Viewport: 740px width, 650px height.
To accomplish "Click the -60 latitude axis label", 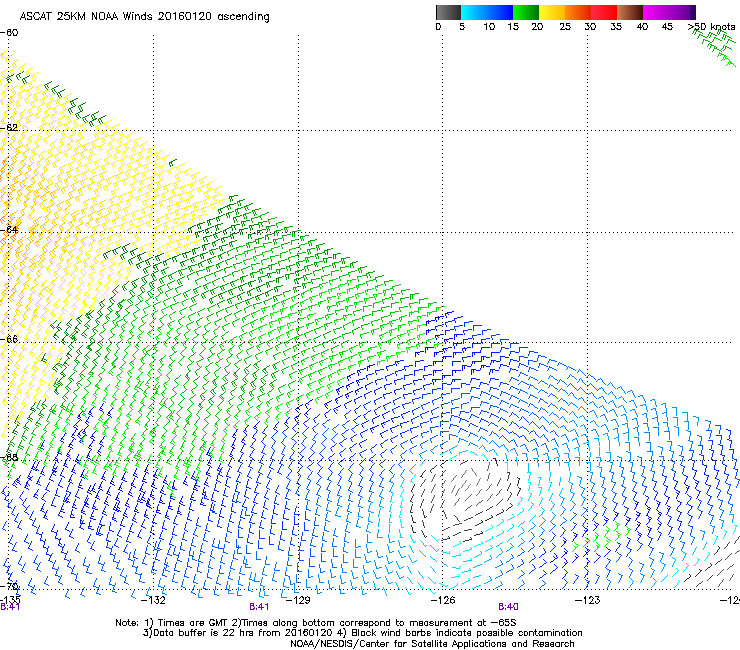I will pyautogui.click(x=9, y=33).
